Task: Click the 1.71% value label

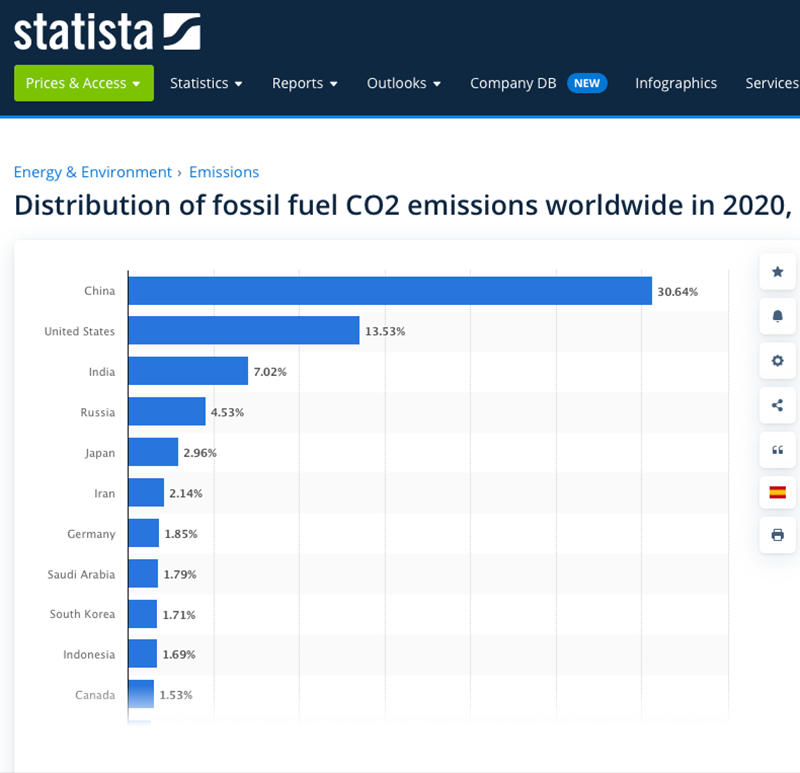Action: [x=179, y=615]
